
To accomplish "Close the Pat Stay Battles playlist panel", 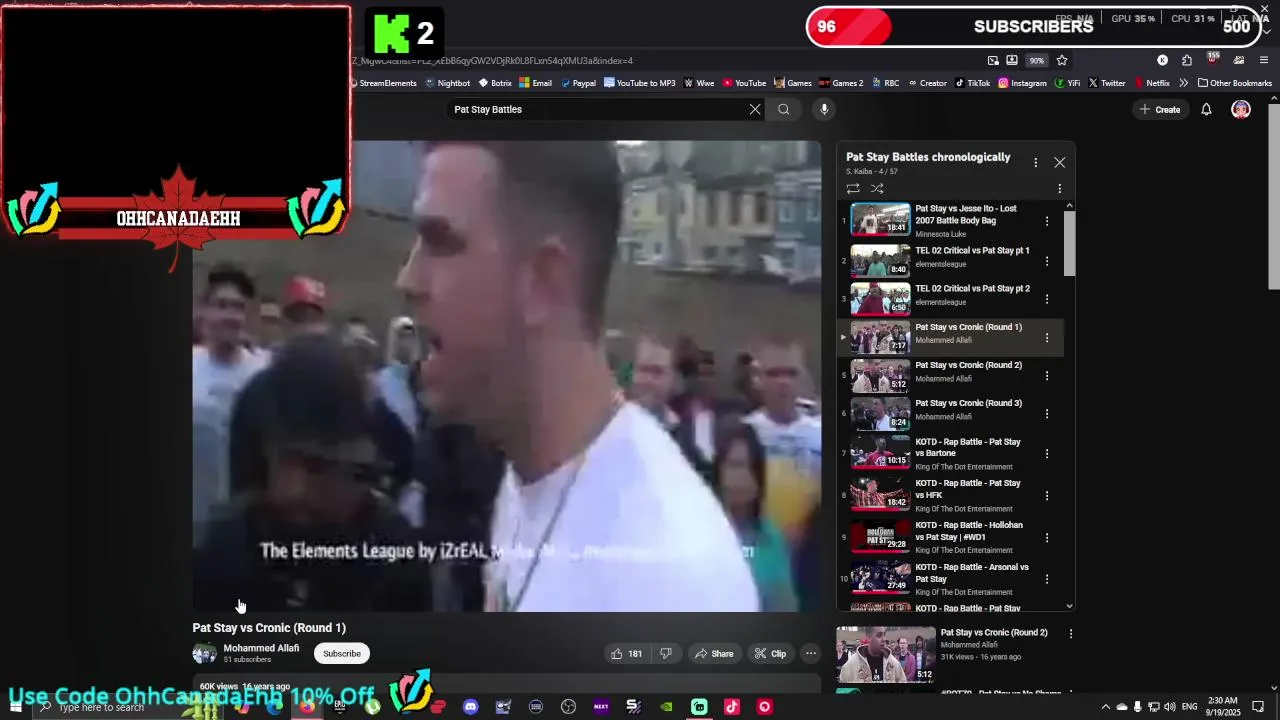I will (x=1060, y=162).
